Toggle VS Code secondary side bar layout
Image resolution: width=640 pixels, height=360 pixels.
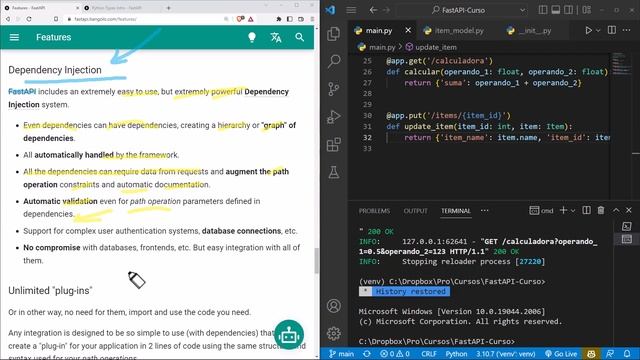(x=568, y=10)
